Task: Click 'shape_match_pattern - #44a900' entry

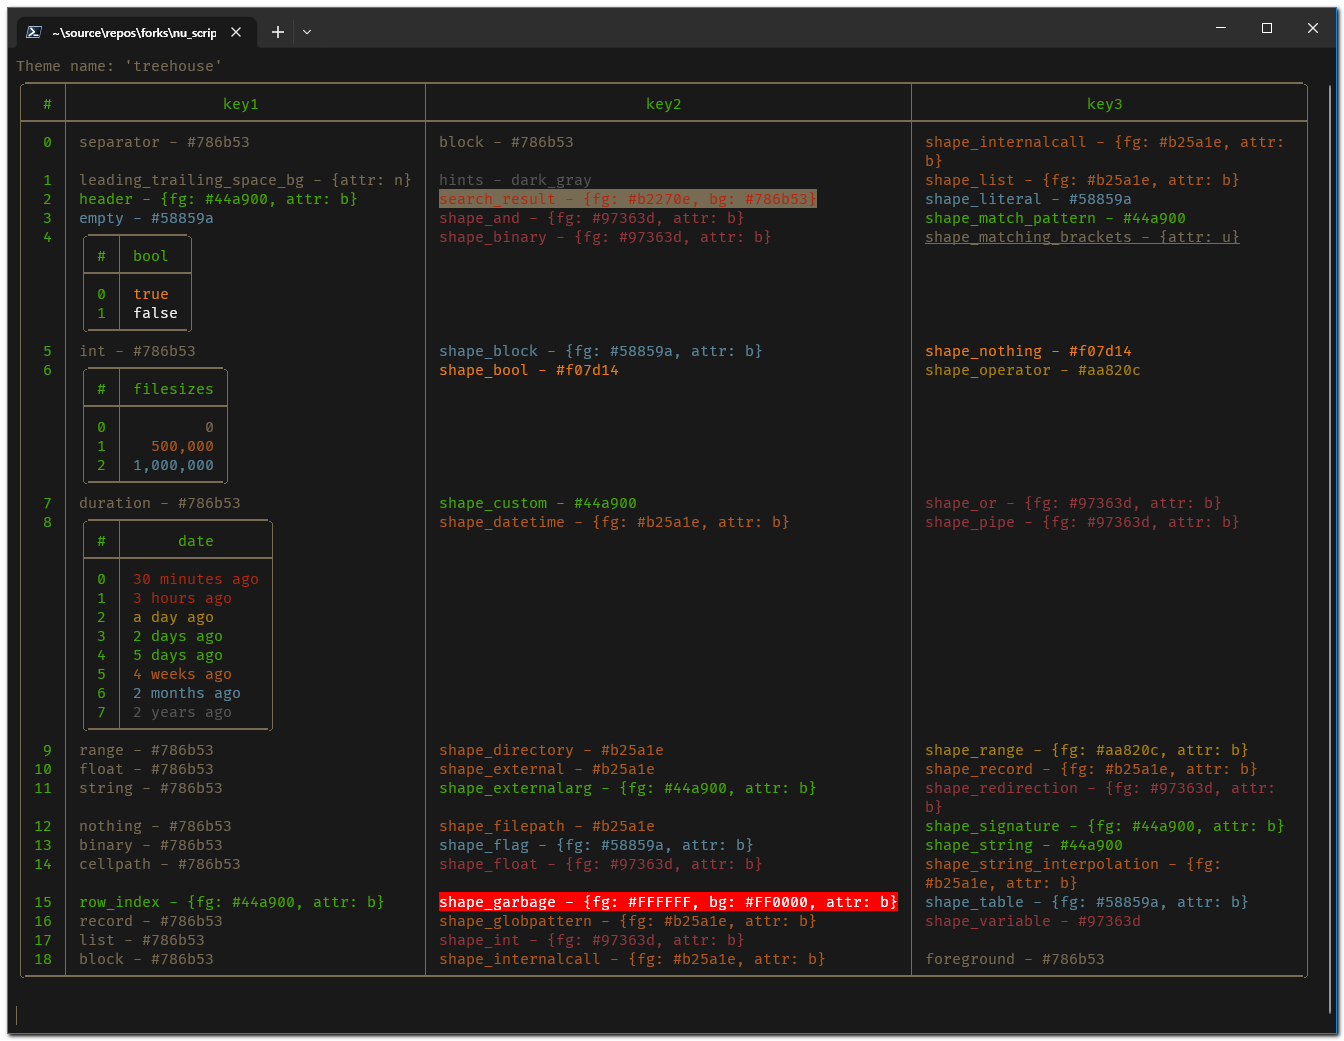Action: 1055,218
